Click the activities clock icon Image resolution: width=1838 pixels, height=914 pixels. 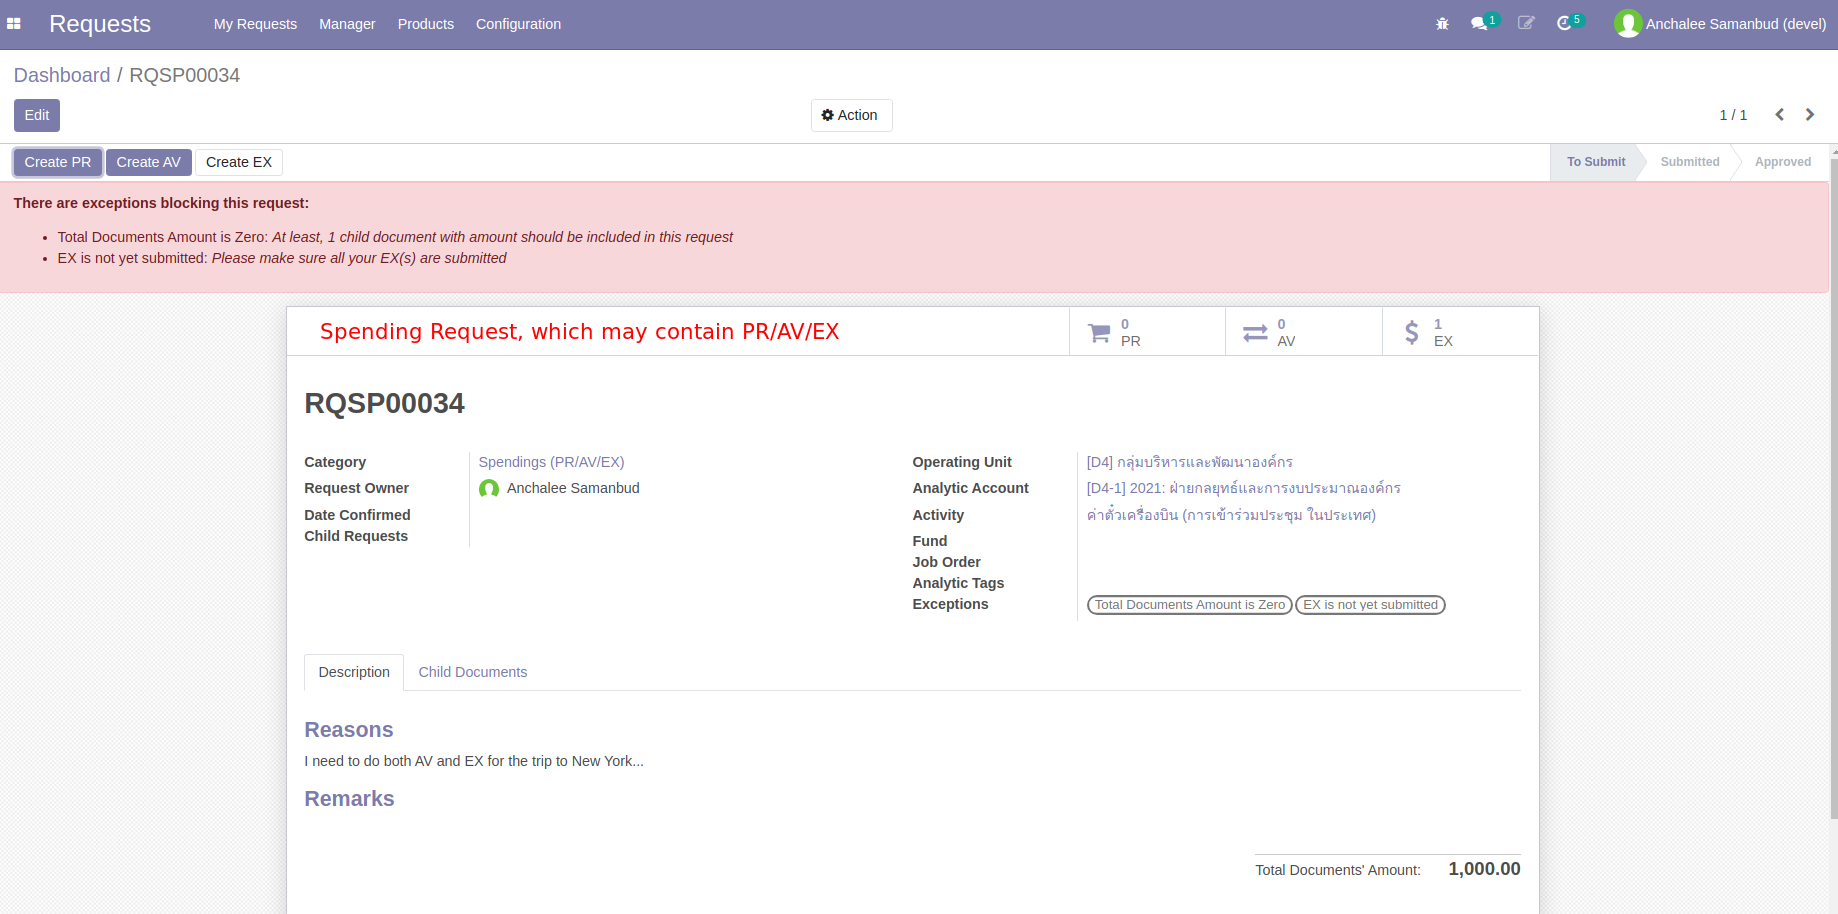1565,24
